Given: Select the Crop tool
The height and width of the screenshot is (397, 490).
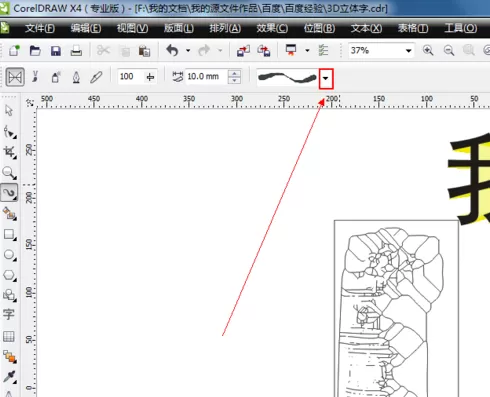Looking at the screenshot, I should [9, 152].
